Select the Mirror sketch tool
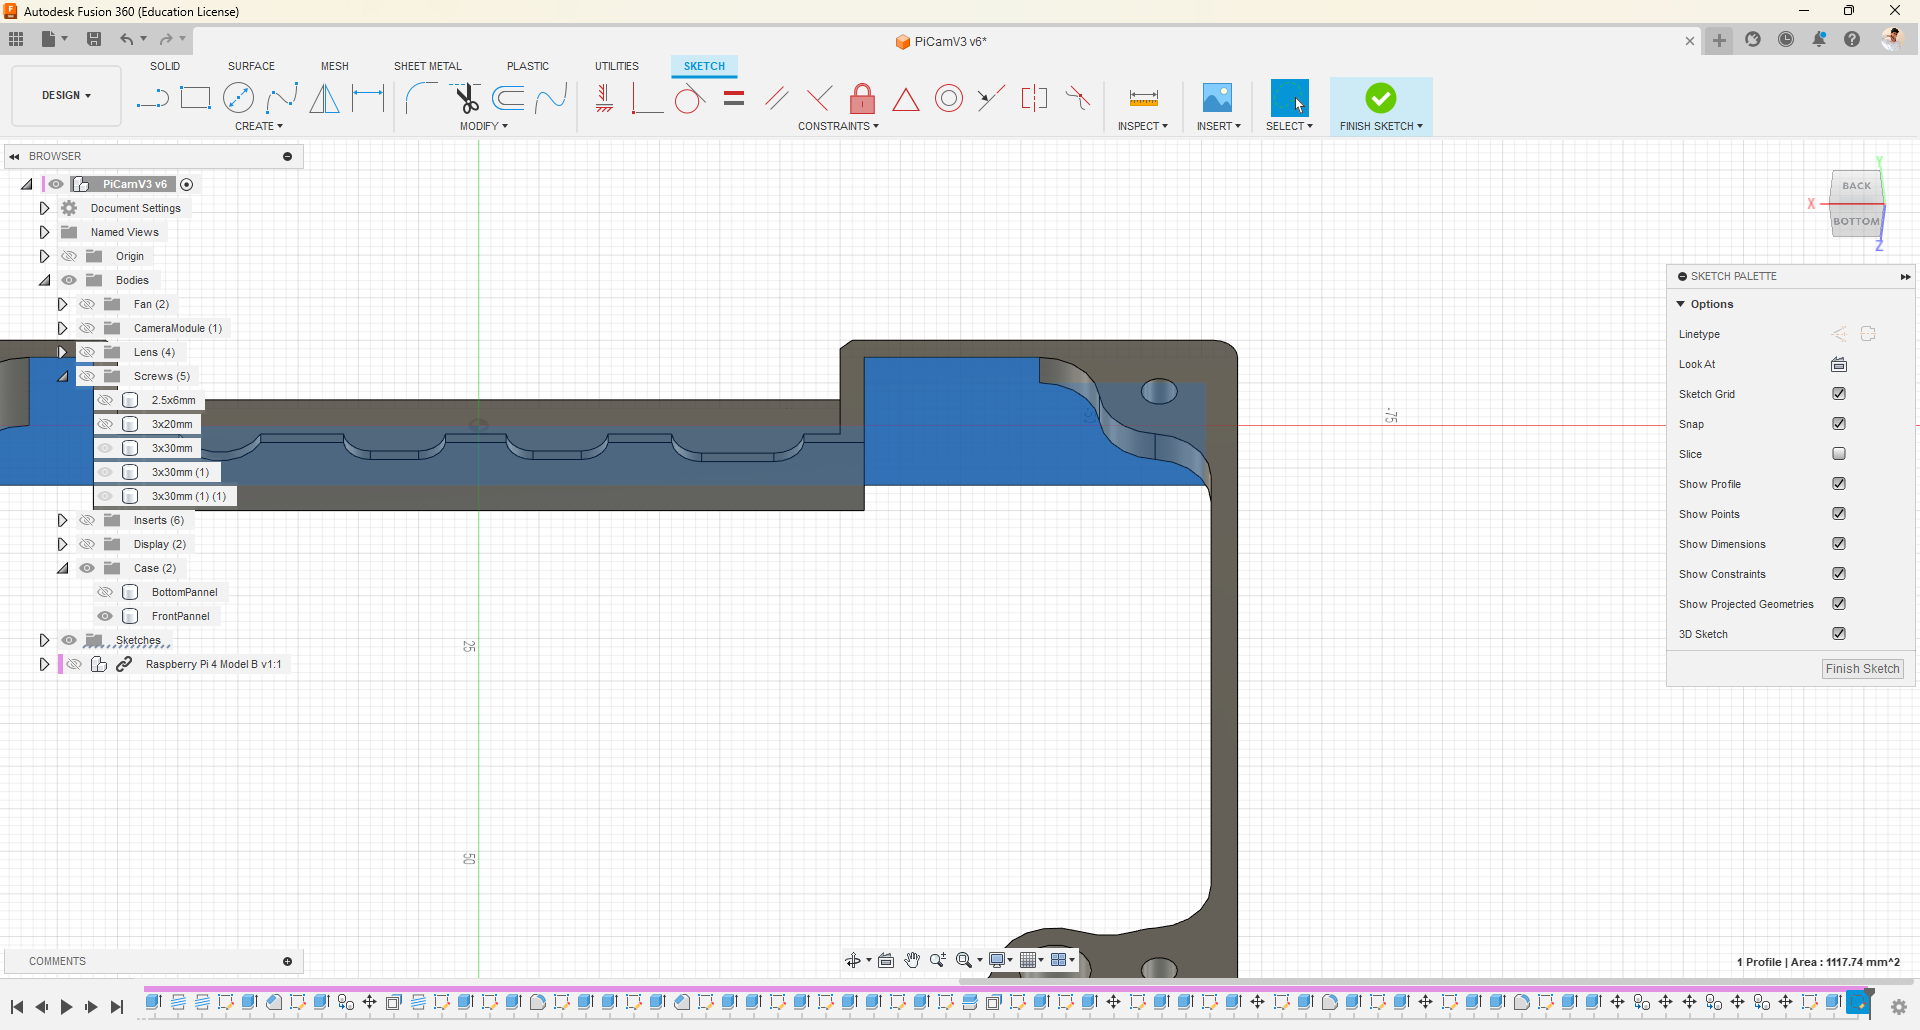1920x1030 pixels. tap(324, 98)
